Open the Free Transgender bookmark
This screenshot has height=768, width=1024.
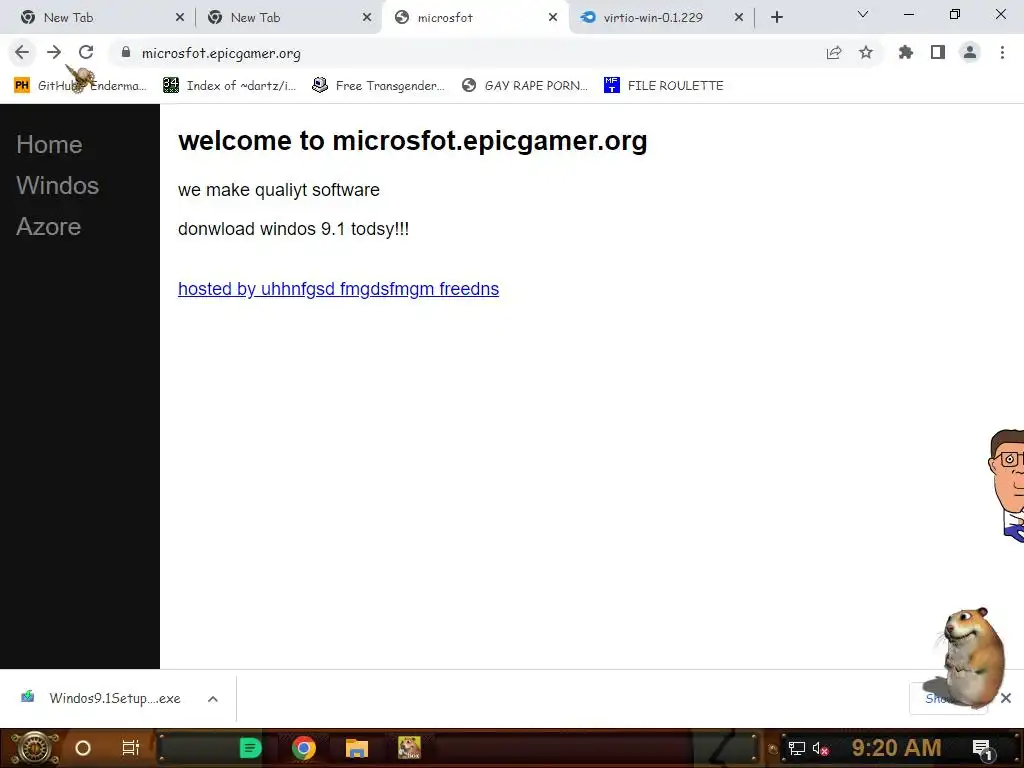pos(378,86)
